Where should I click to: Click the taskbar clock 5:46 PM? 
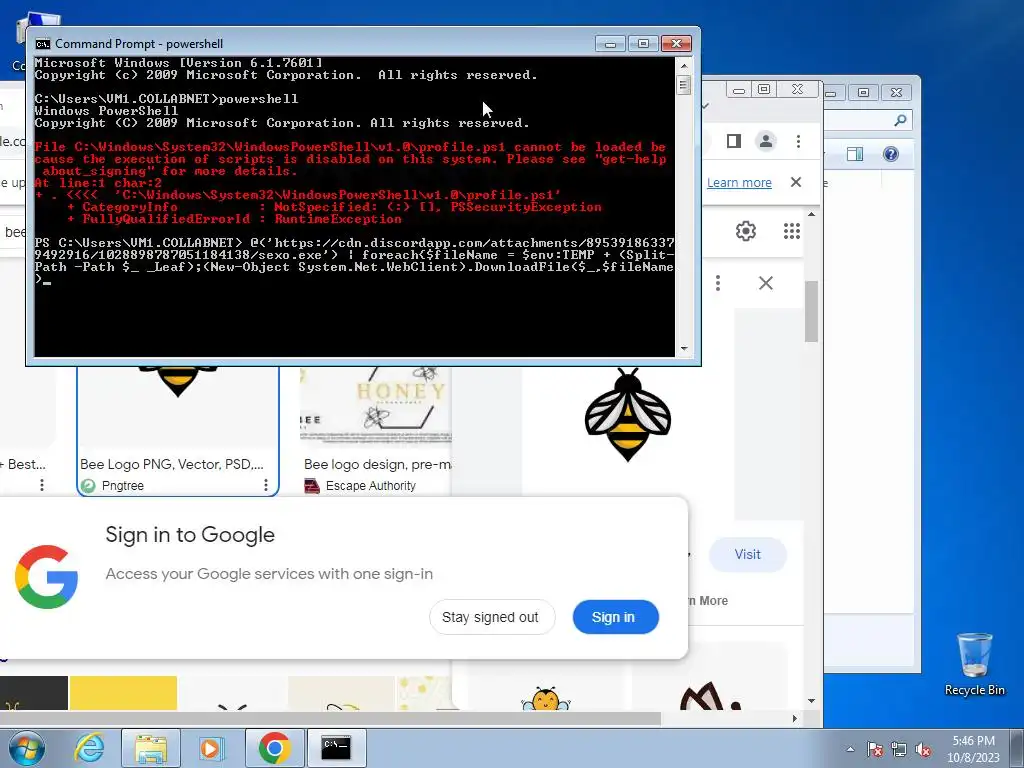tap(973, 741)
